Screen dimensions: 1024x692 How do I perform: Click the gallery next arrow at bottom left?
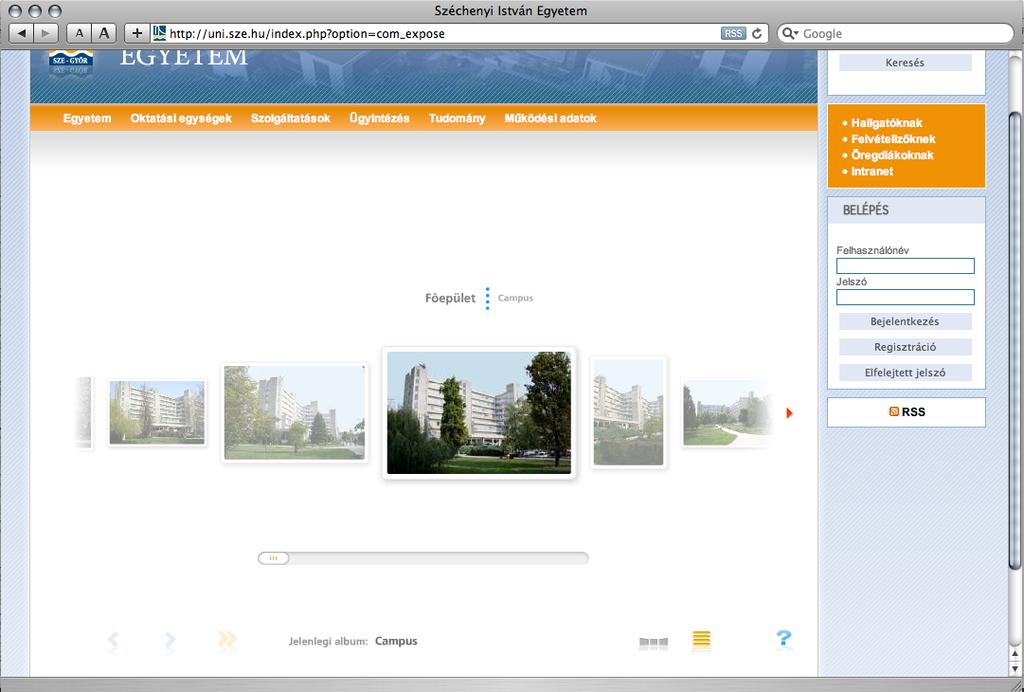point(170,640)
